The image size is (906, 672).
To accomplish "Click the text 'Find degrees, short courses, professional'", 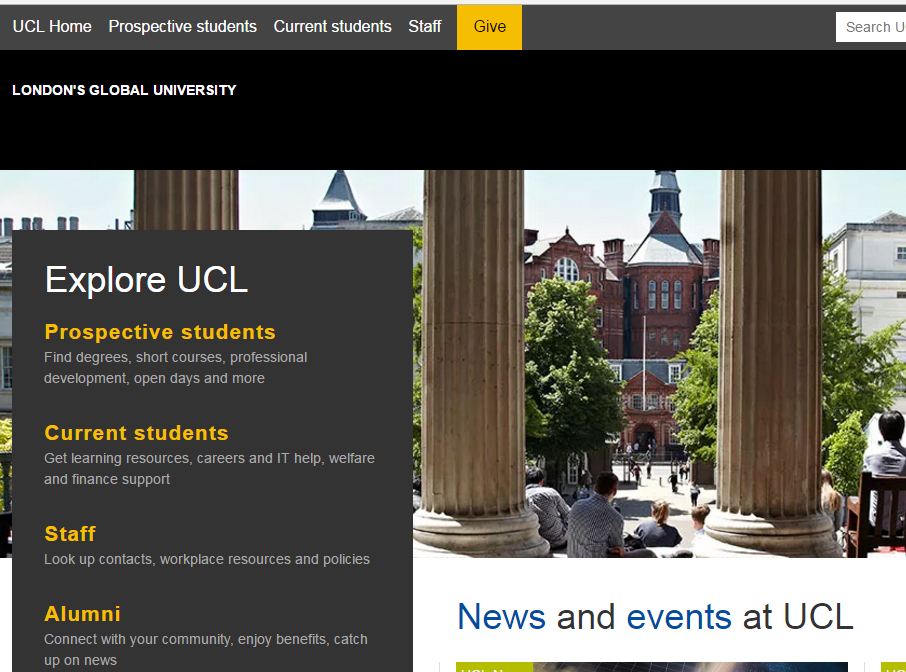I will click(176, 357).
